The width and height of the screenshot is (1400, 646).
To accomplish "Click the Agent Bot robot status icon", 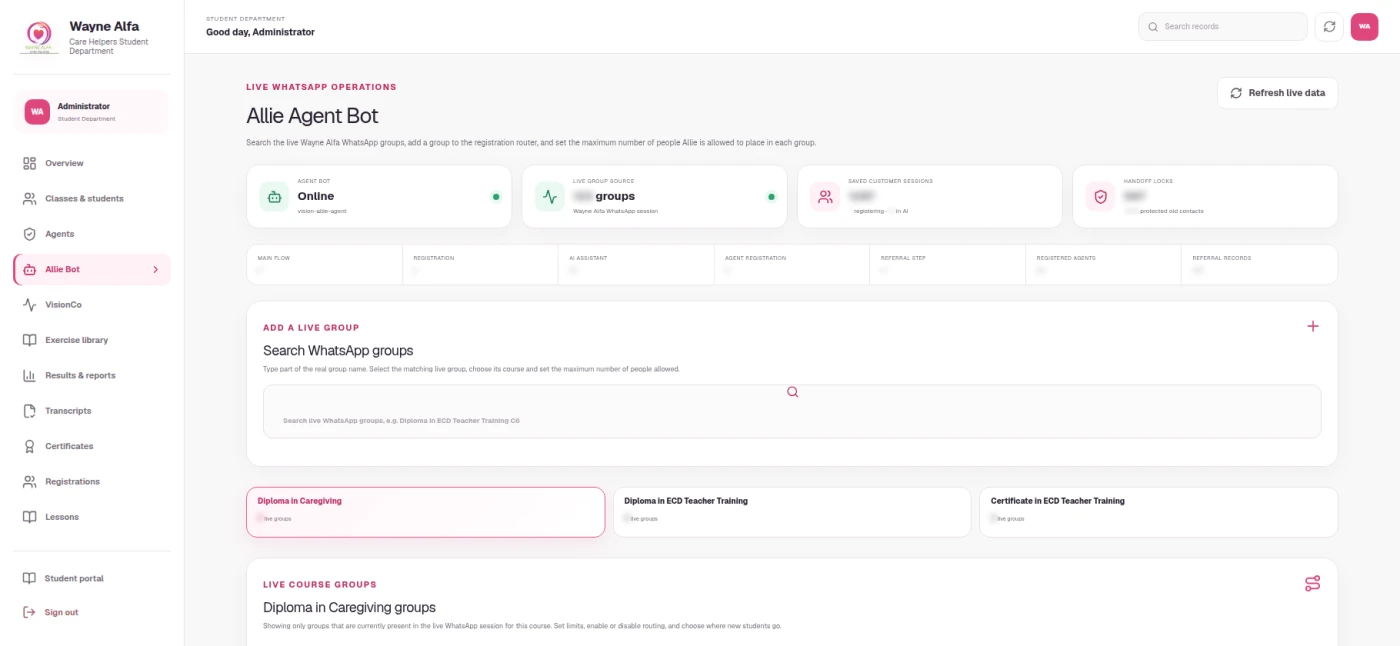I will [274, 197].
